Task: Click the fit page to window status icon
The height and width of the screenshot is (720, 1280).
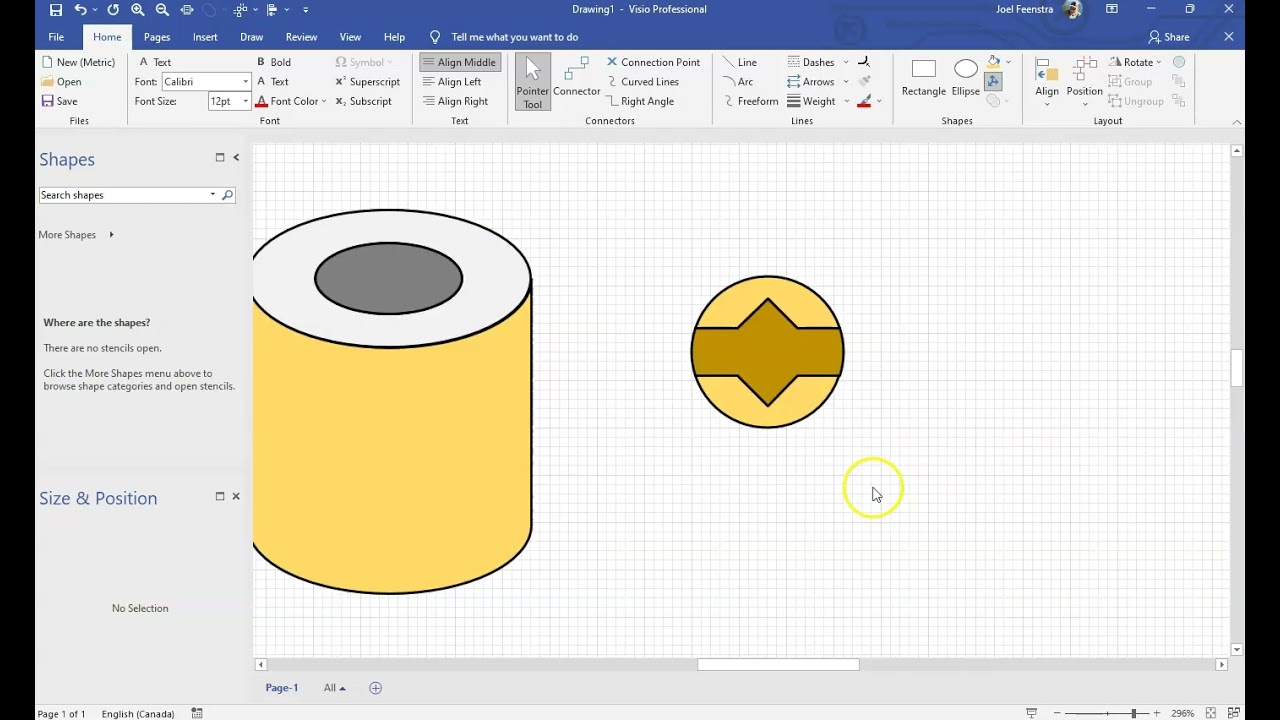Action: [1210, 713]
